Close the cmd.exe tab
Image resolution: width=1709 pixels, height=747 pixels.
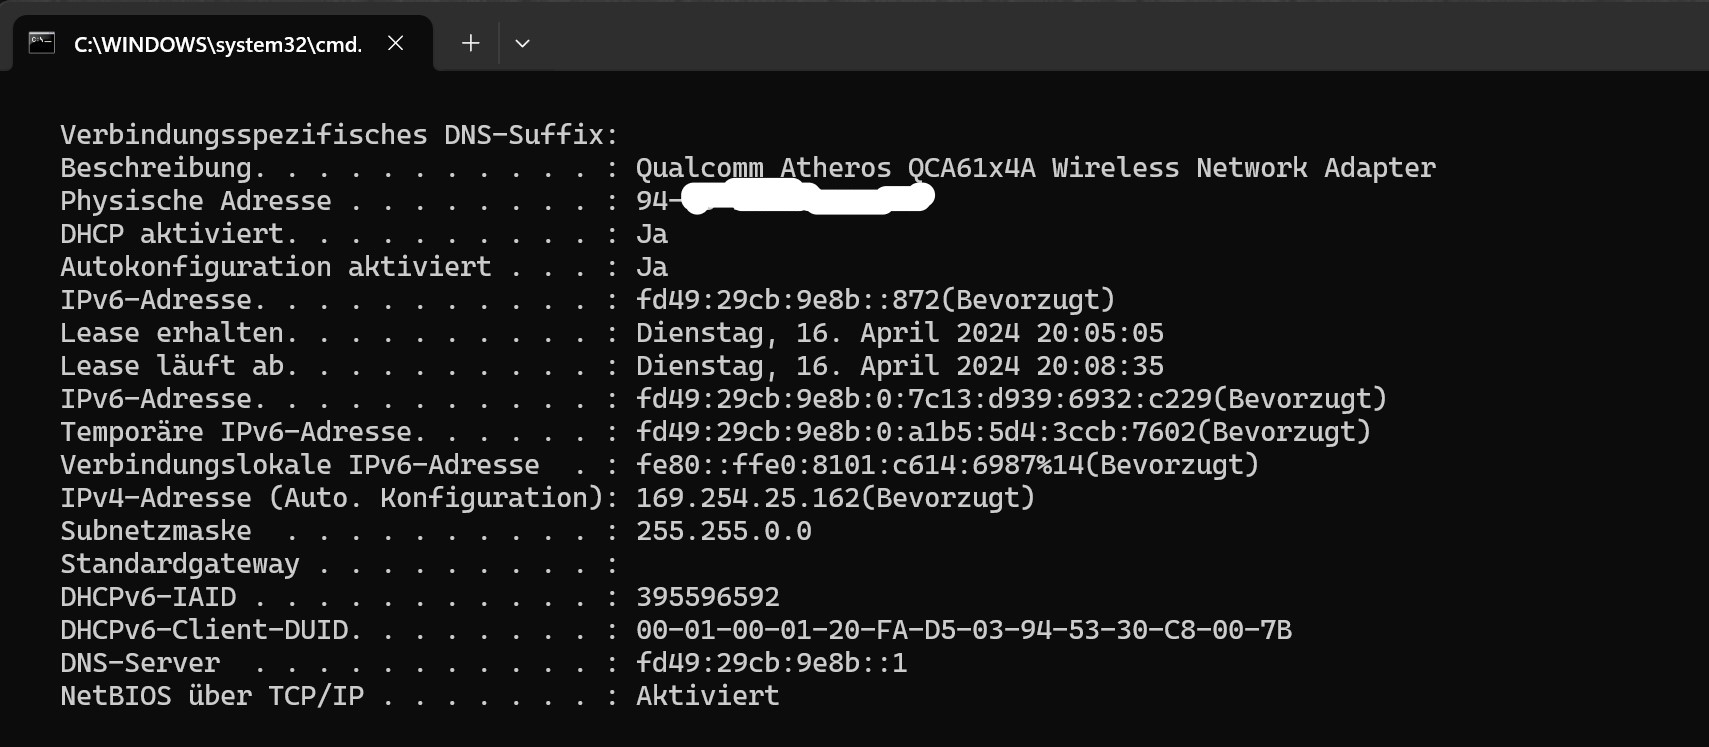396,43
